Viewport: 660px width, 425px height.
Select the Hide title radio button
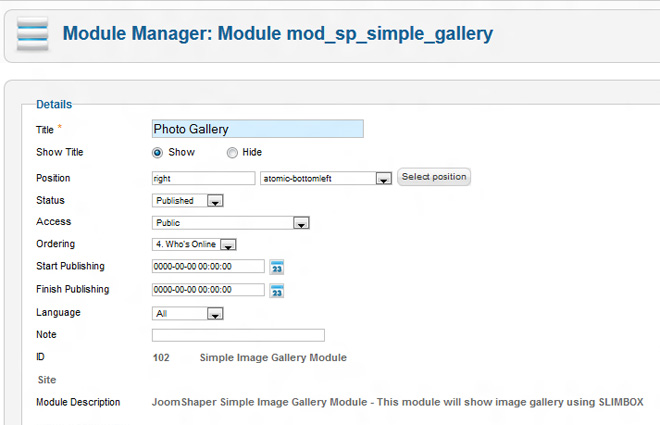point(232,153)
